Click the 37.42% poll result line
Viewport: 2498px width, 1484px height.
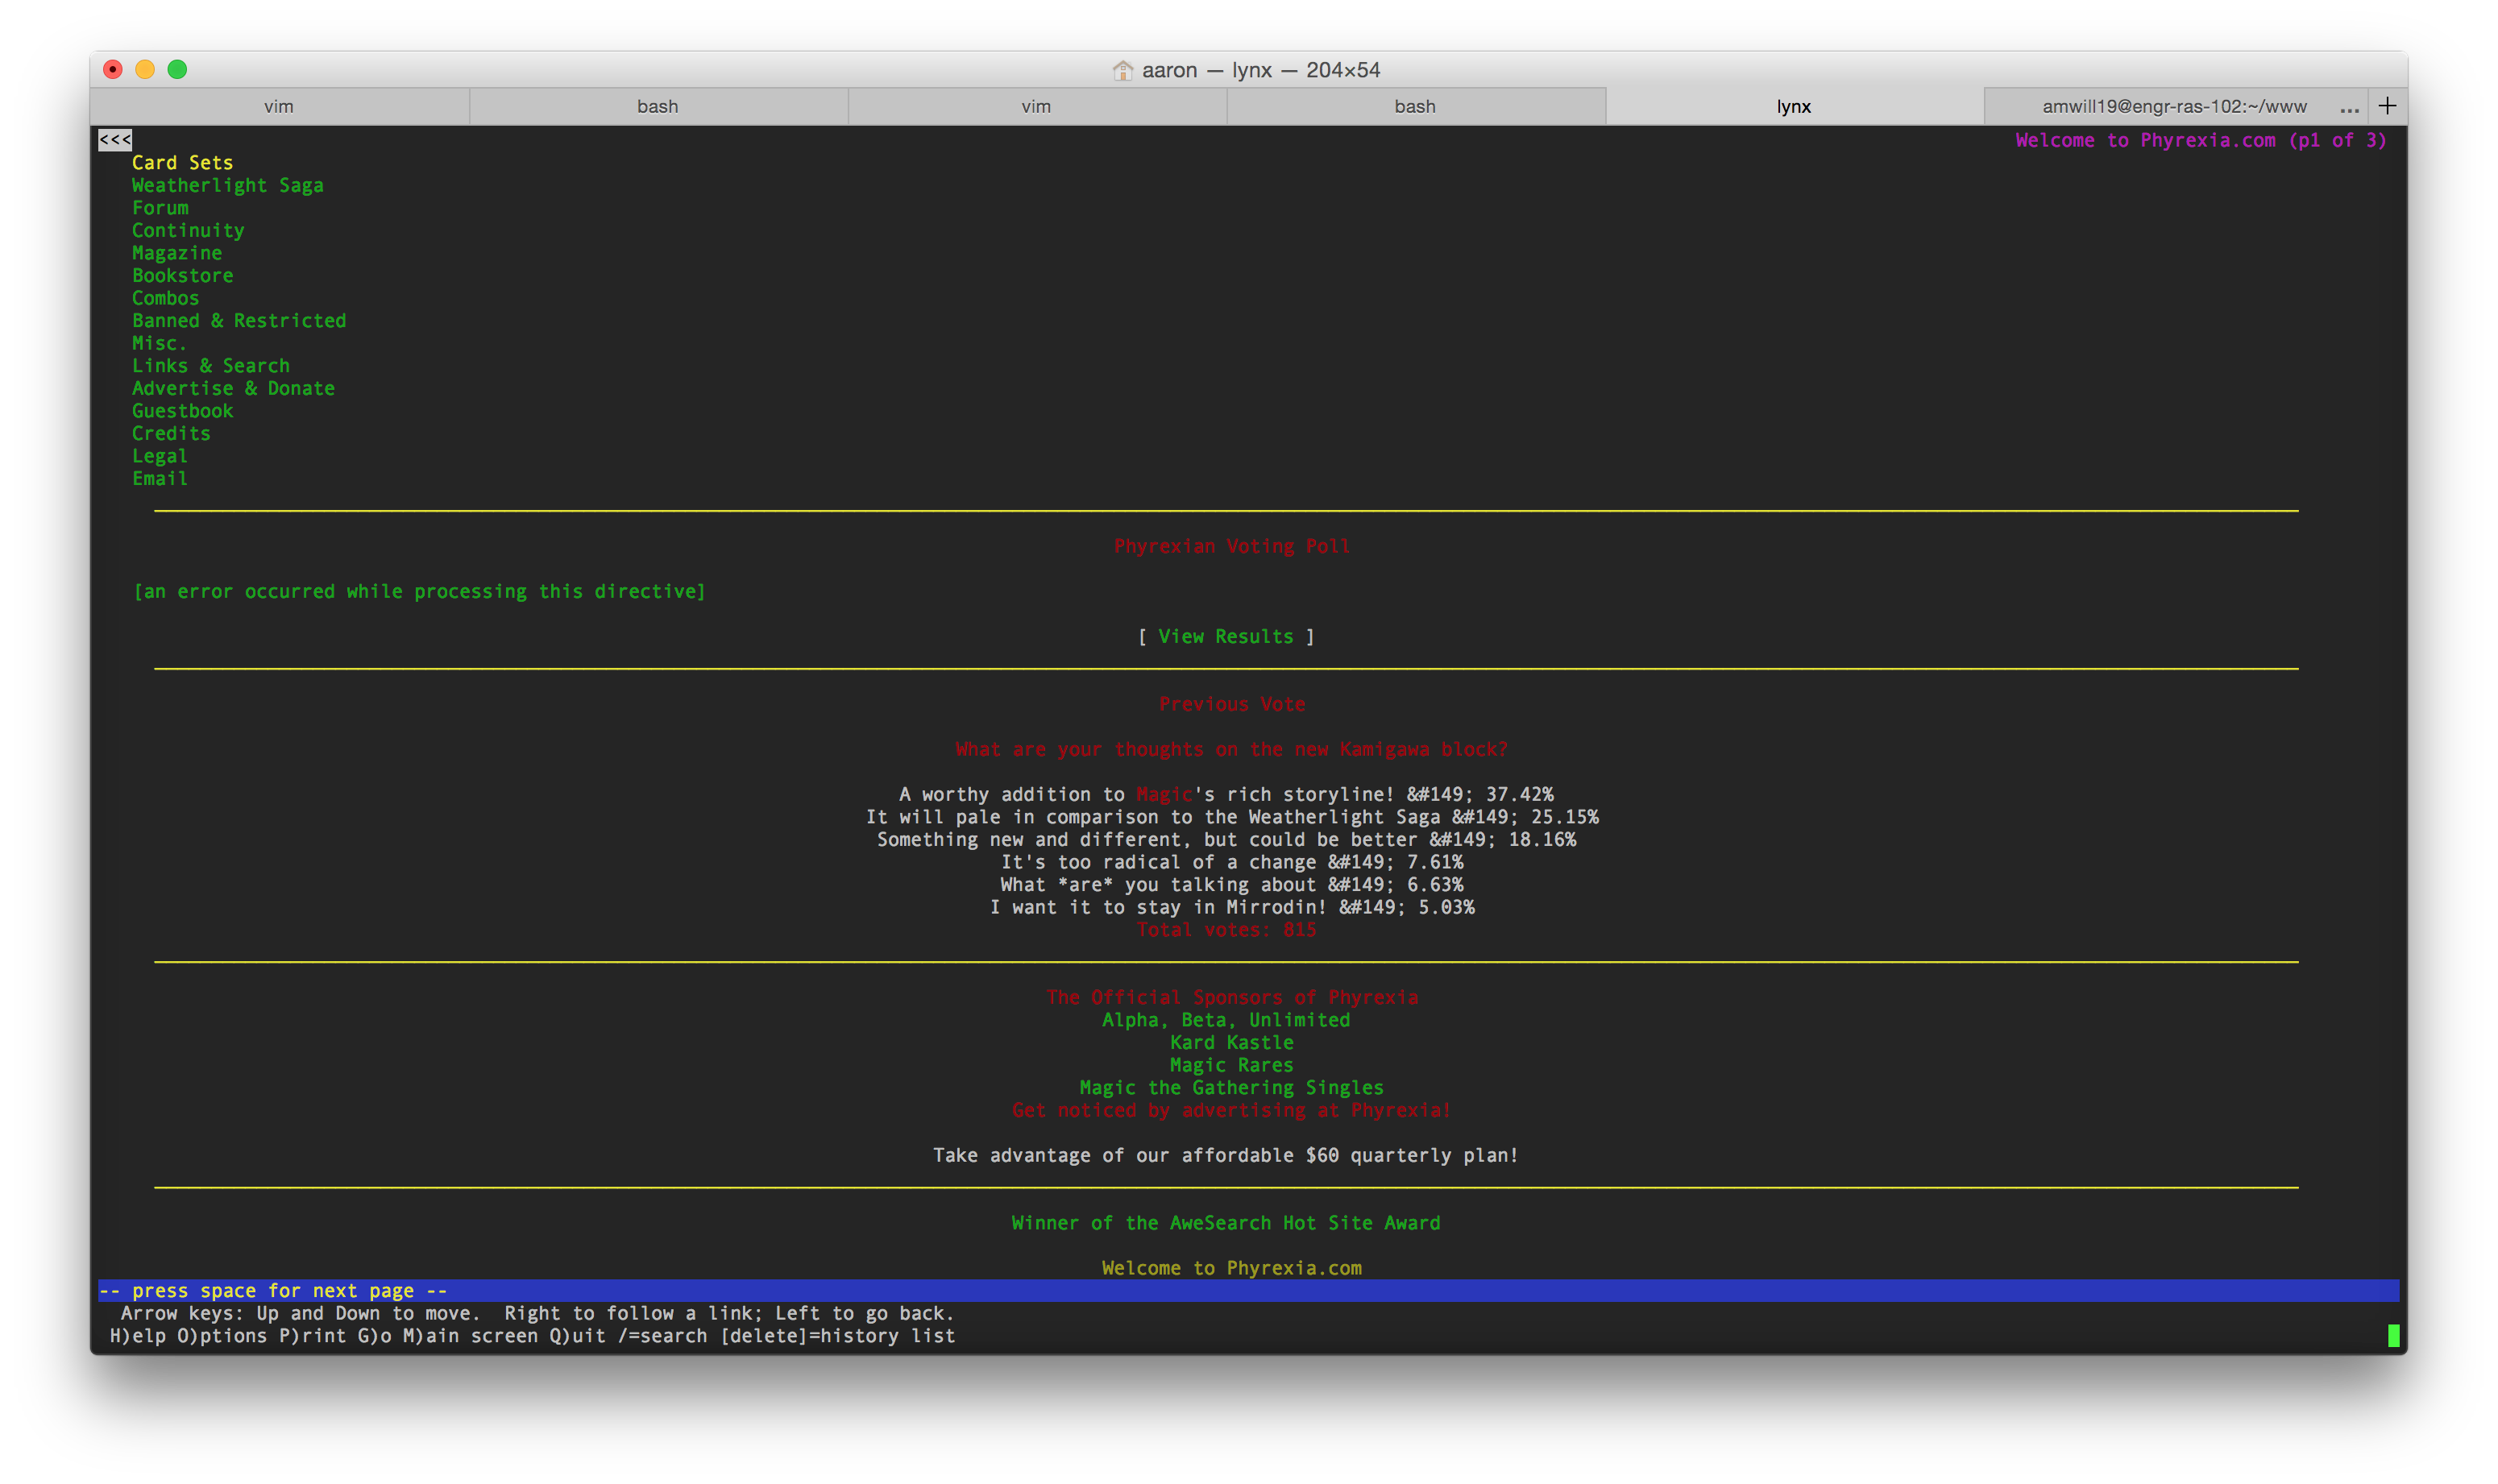point(1226,794)
